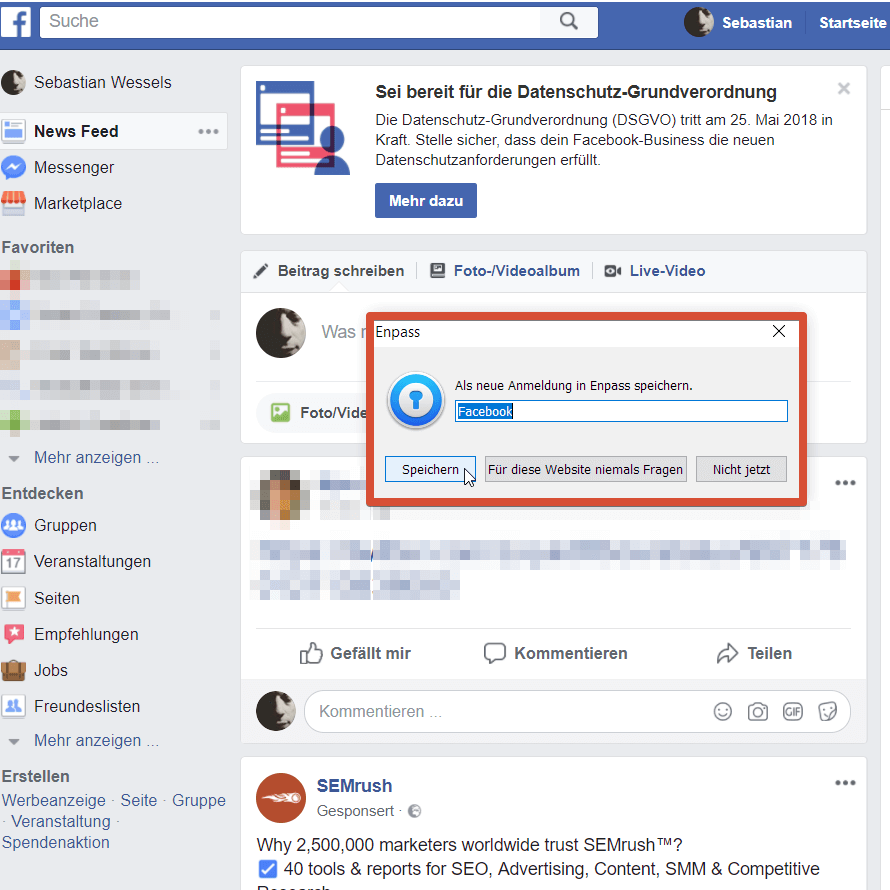Click the sticker icon in comment box

tap(828, 711)
